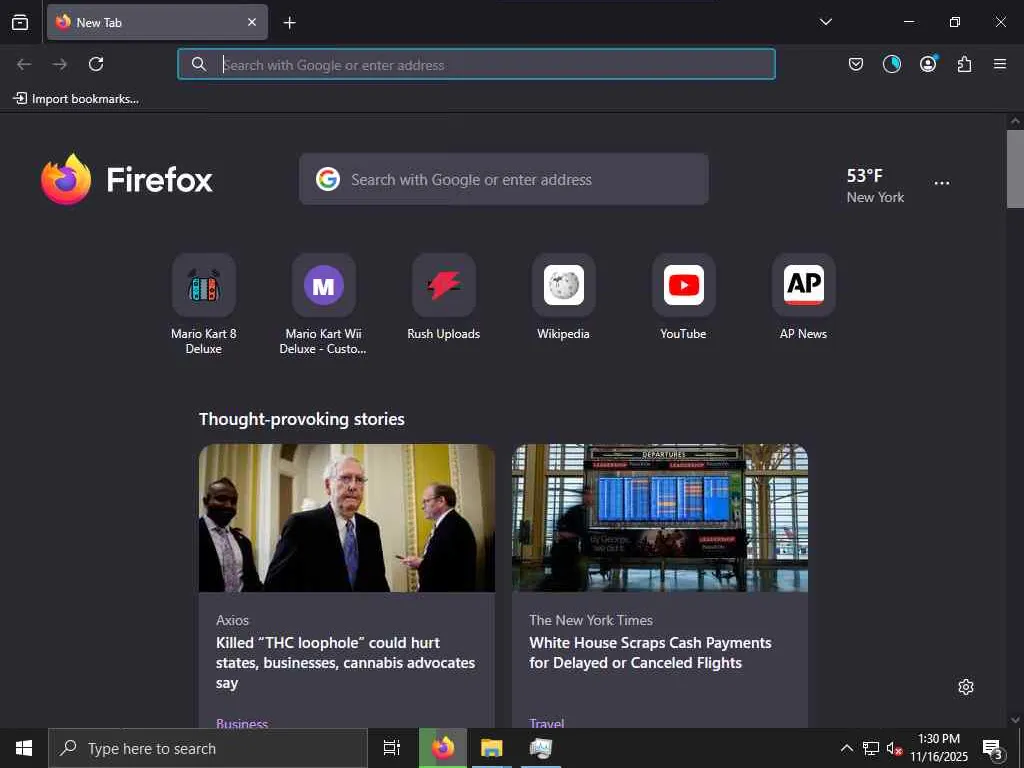The height and width of the screenshot is (768, 1024).
Task: Open a new tab with plus button
Action: click(289, 23)
